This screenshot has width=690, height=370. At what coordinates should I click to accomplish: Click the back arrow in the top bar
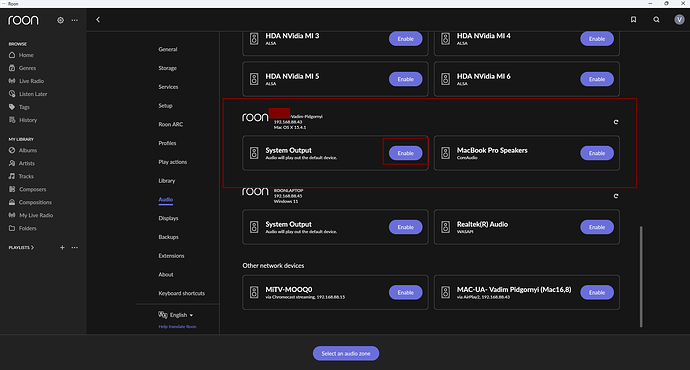98,20
